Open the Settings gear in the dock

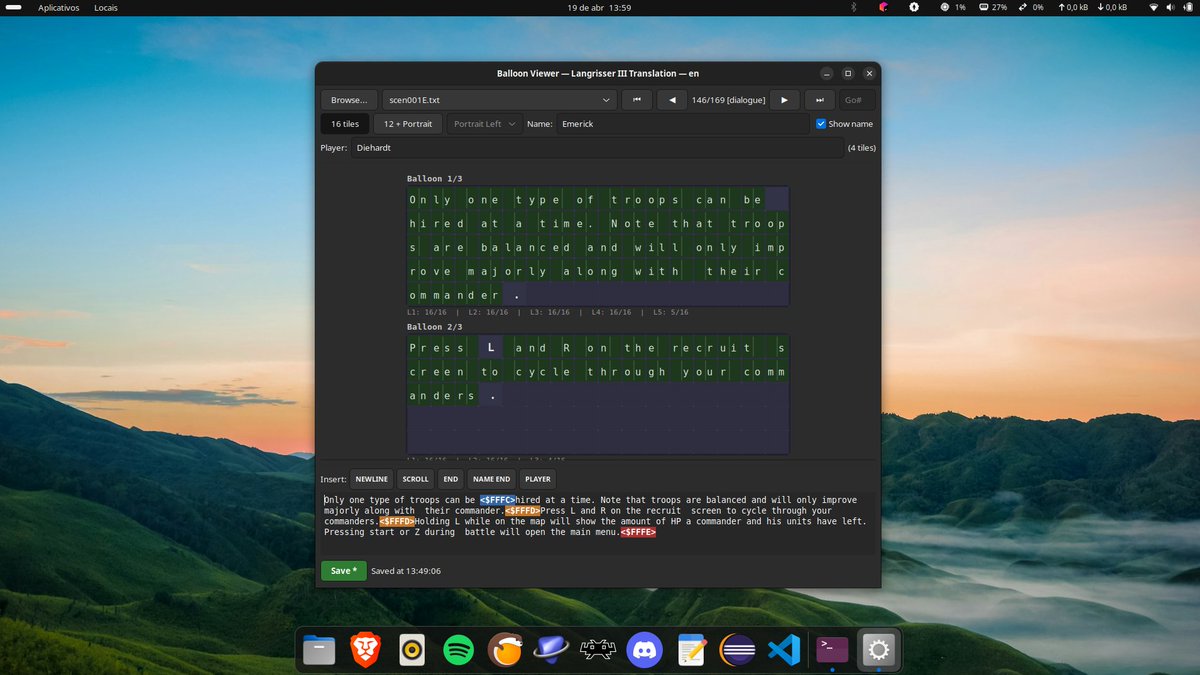(879, 651)
